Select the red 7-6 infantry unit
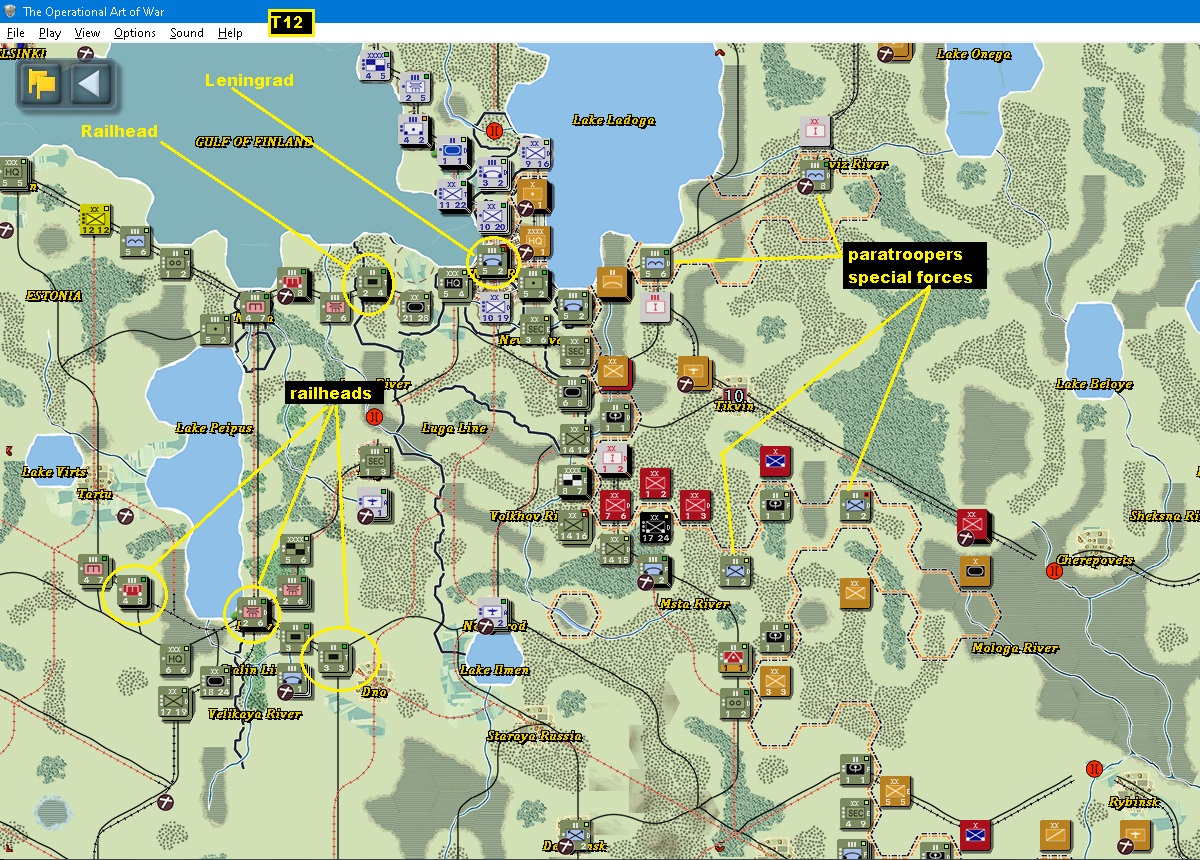This screenshot has height=860, width=1200. pyautogui.click(x=616, y=506)
